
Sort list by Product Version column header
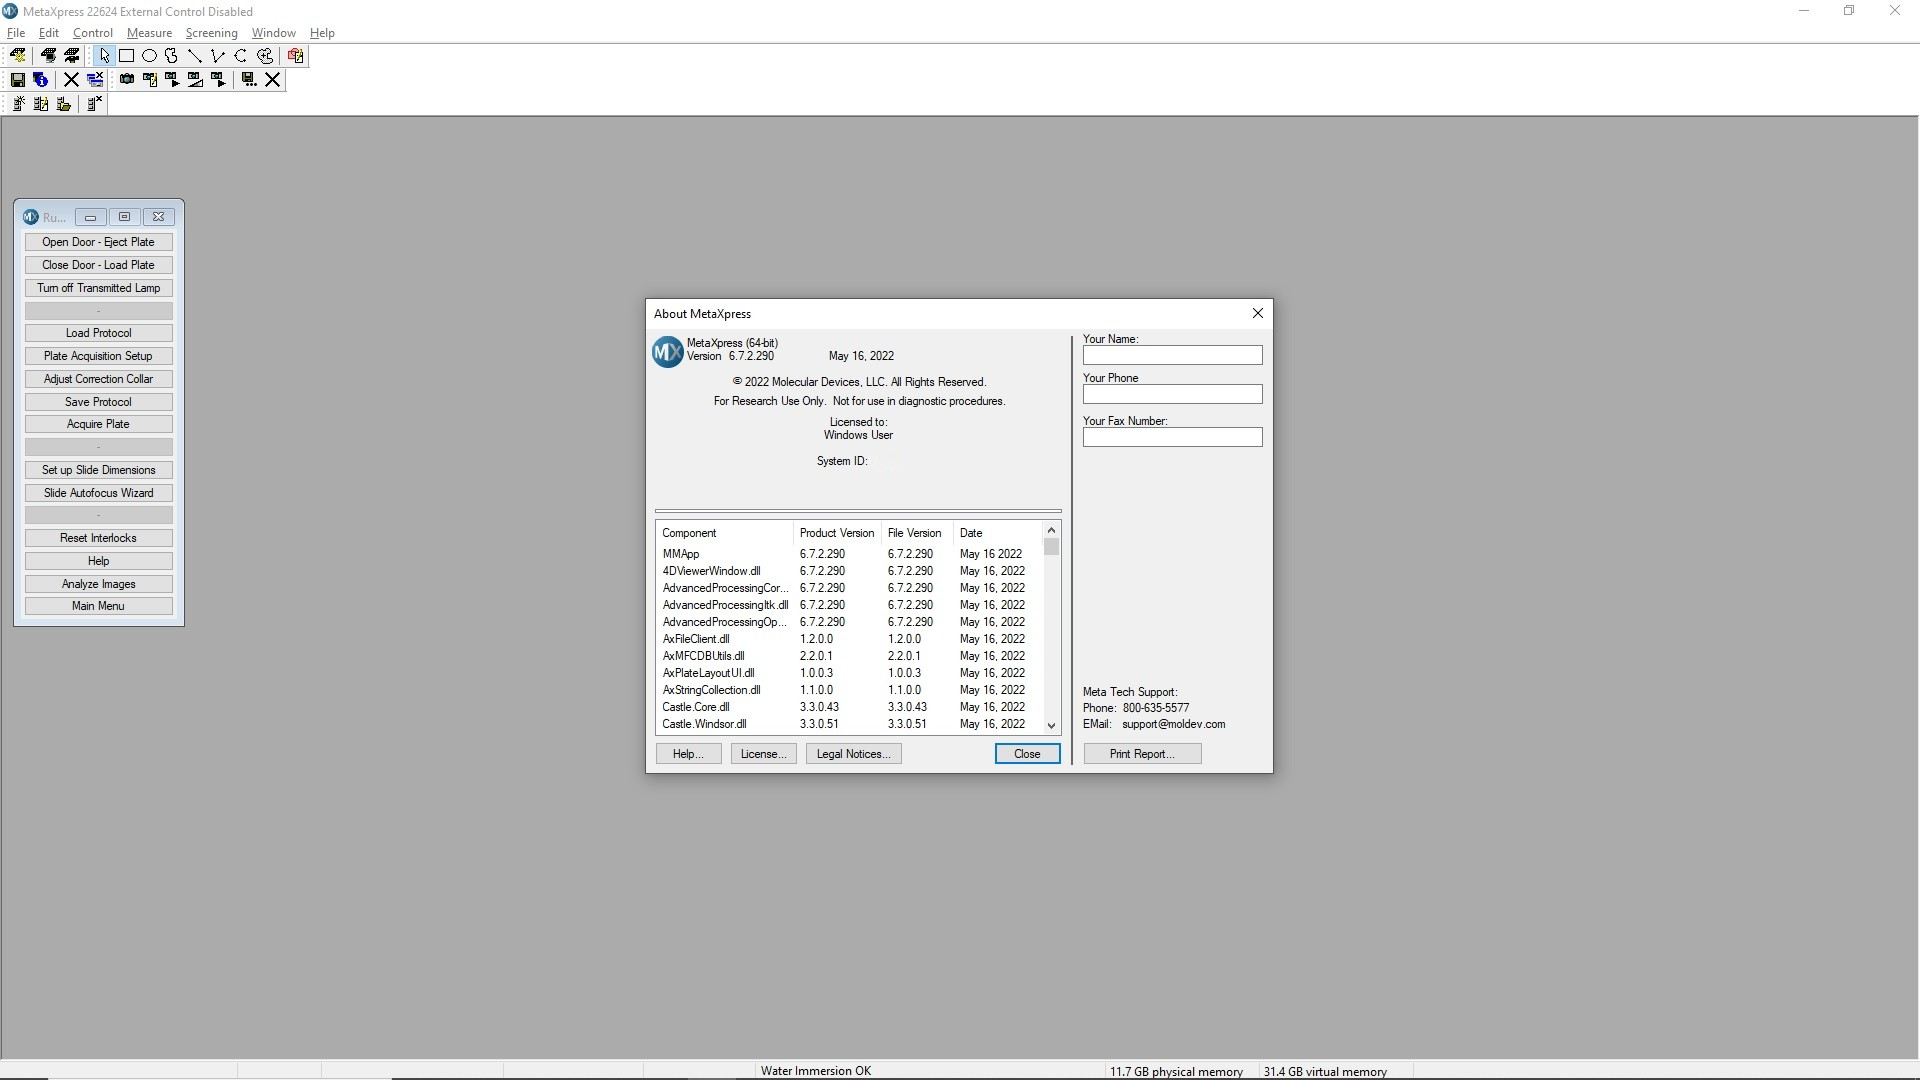tap(836, 533)
